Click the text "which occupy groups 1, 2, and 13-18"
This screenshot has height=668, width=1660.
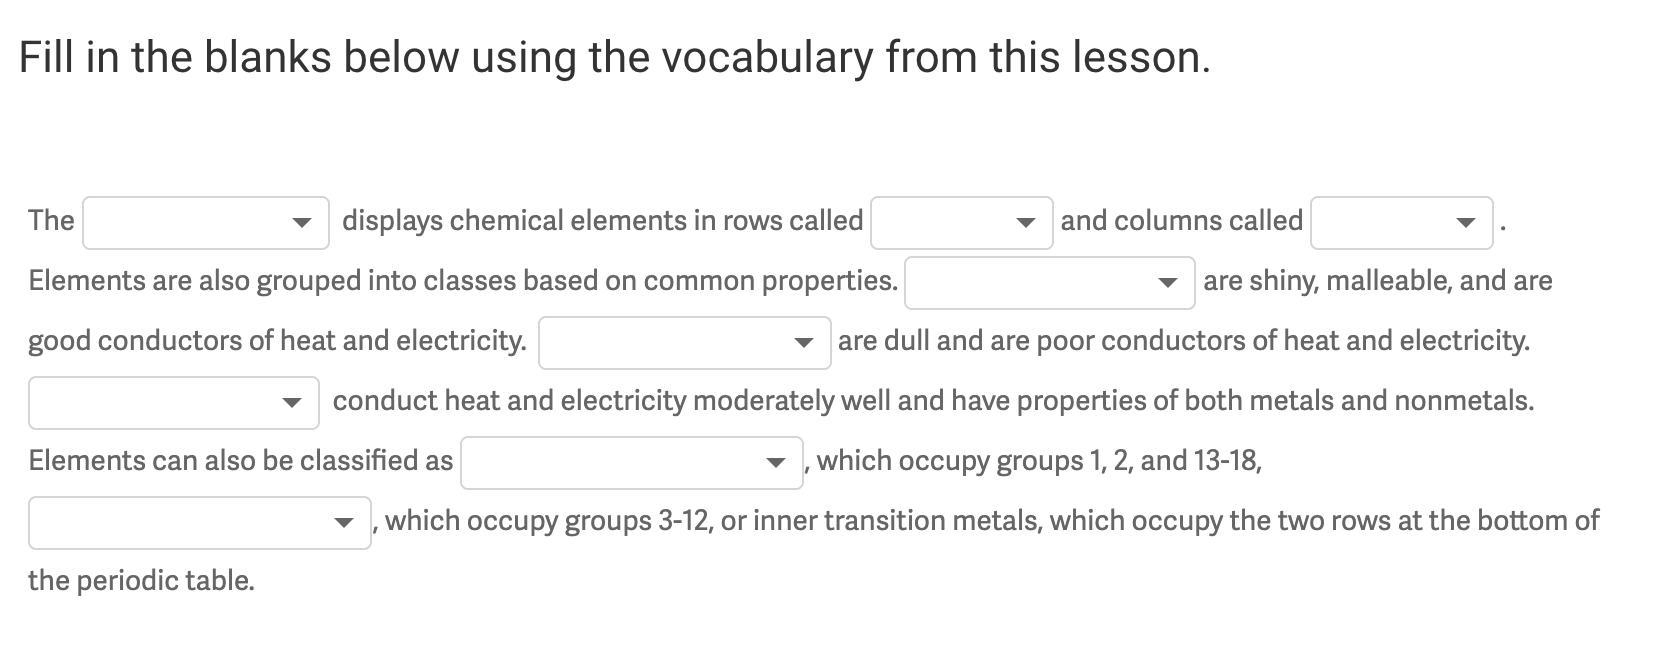click(1039, 461)
